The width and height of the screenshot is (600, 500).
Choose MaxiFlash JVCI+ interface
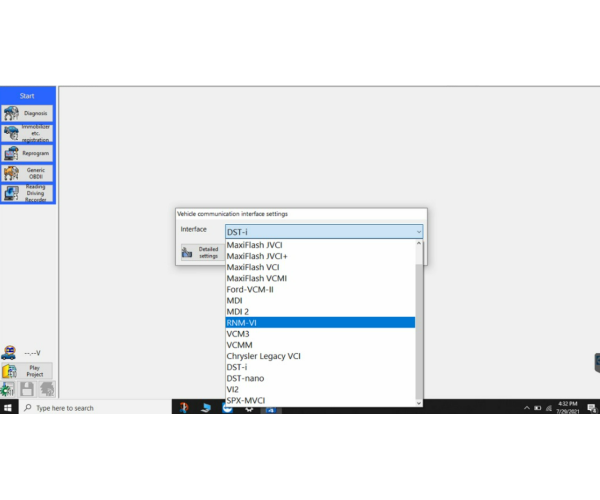(320, 256)
